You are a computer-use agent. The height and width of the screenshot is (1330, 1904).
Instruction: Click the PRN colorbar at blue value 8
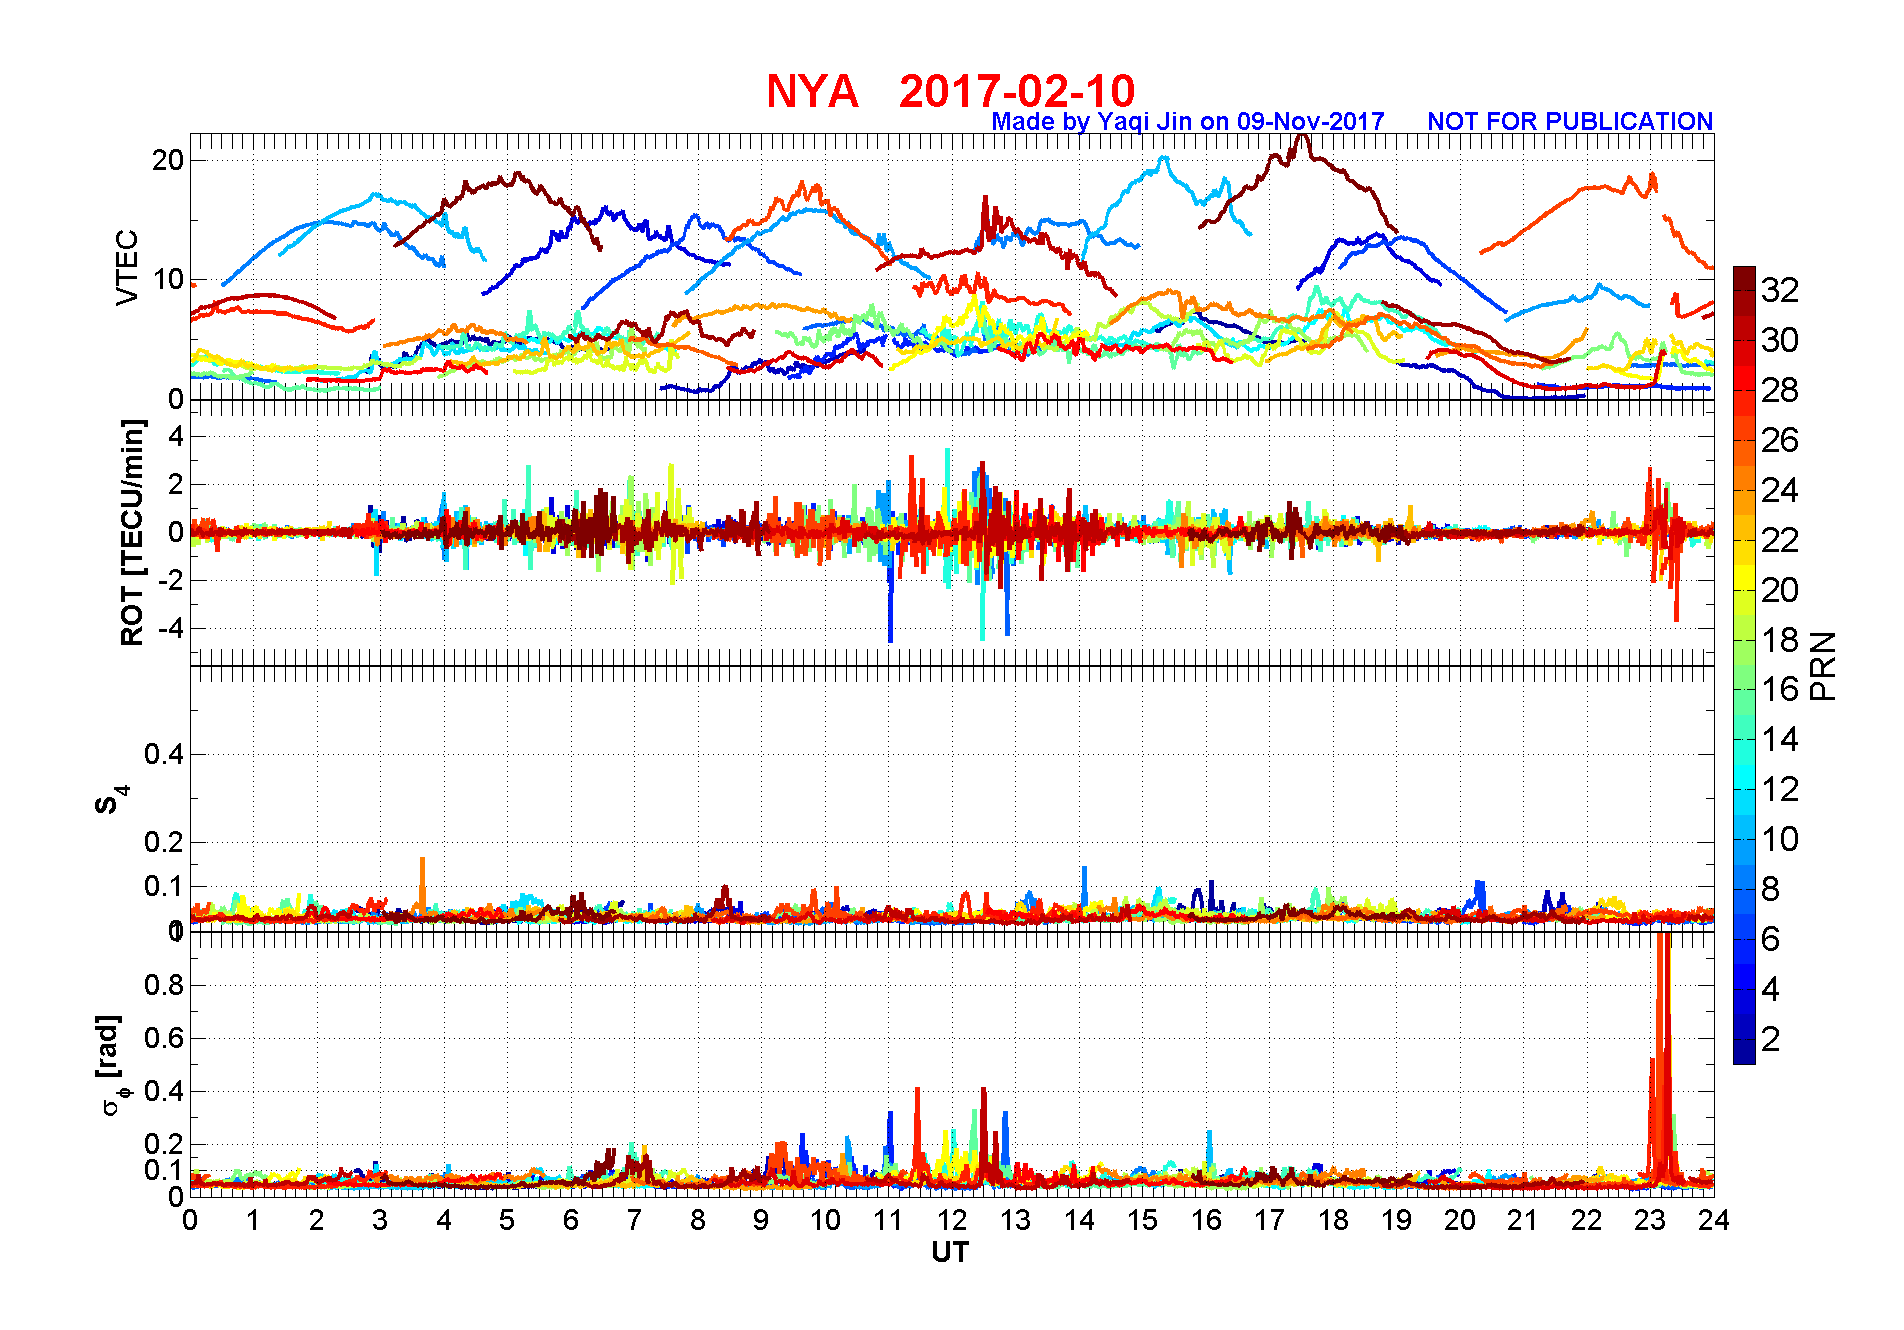tap(1744, 889)
